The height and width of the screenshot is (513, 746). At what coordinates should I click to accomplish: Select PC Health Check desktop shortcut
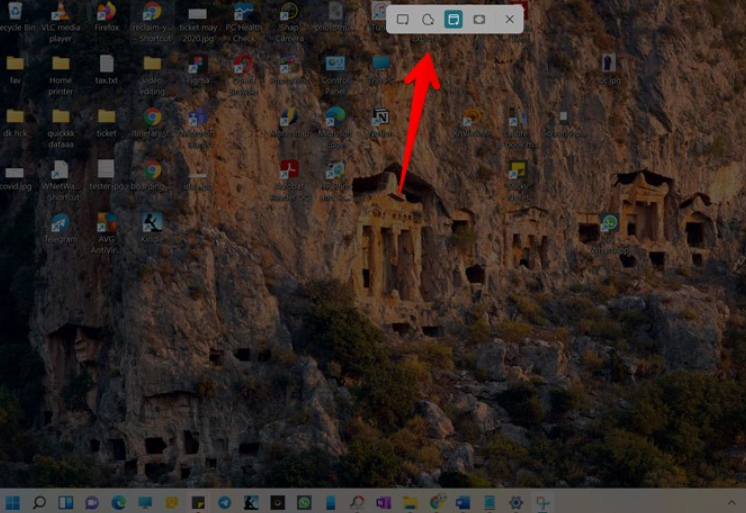pos(244,22)
